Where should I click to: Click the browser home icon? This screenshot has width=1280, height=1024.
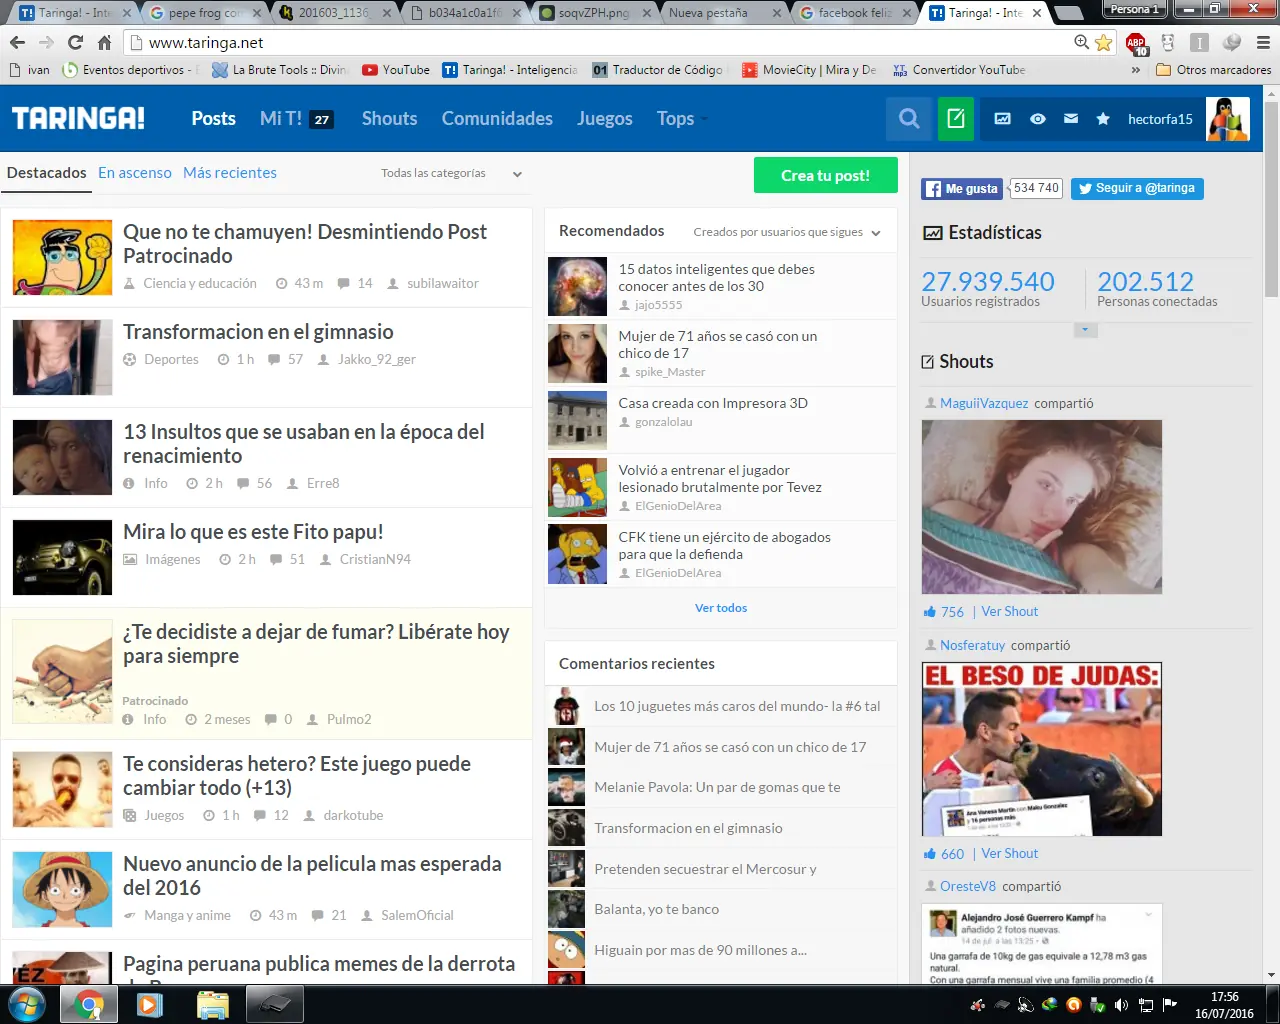point(104,42)
